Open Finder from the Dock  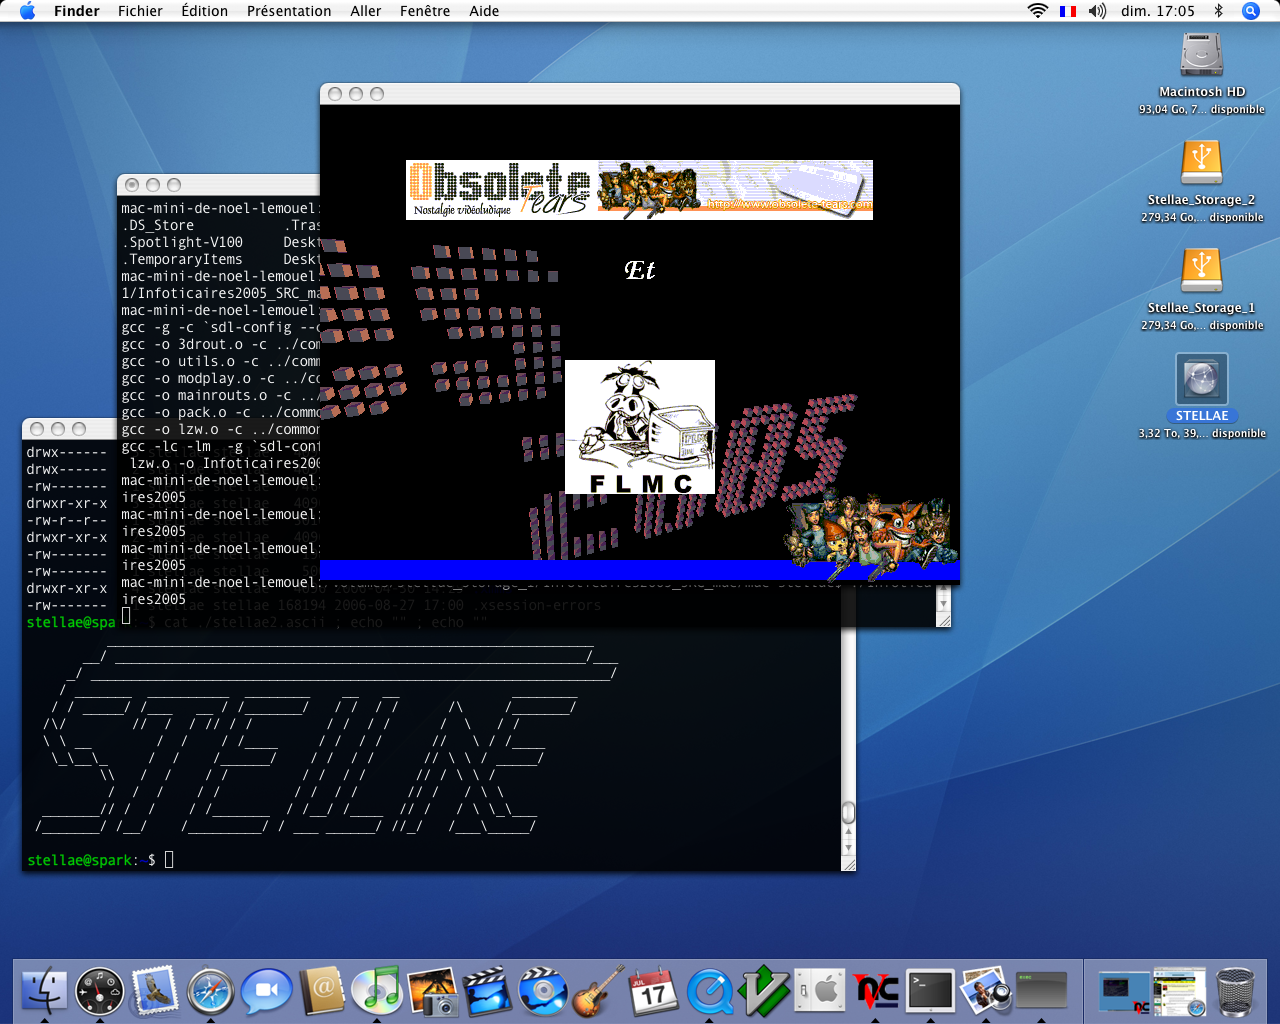coord(44,991)
